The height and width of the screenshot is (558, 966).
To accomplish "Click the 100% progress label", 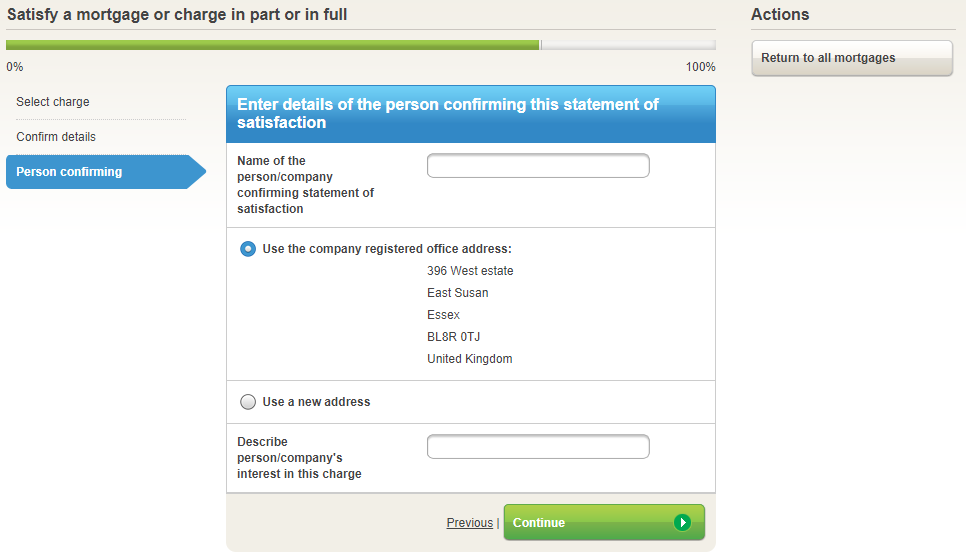I will click(x=700, y=67).
